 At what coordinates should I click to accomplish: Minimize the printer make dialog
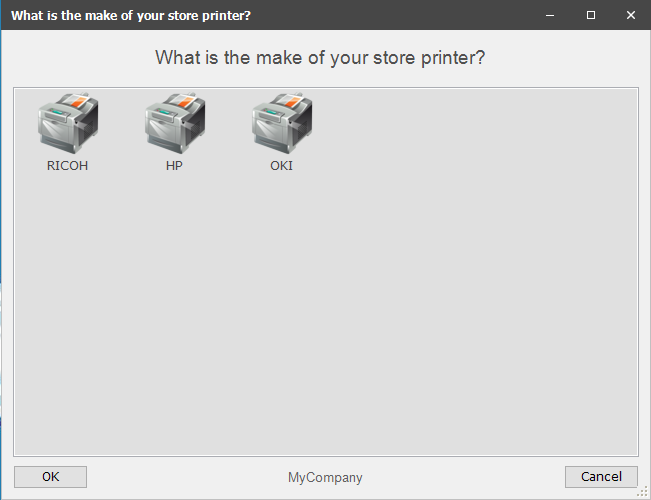pyautogui.click(x=550, y=15)
